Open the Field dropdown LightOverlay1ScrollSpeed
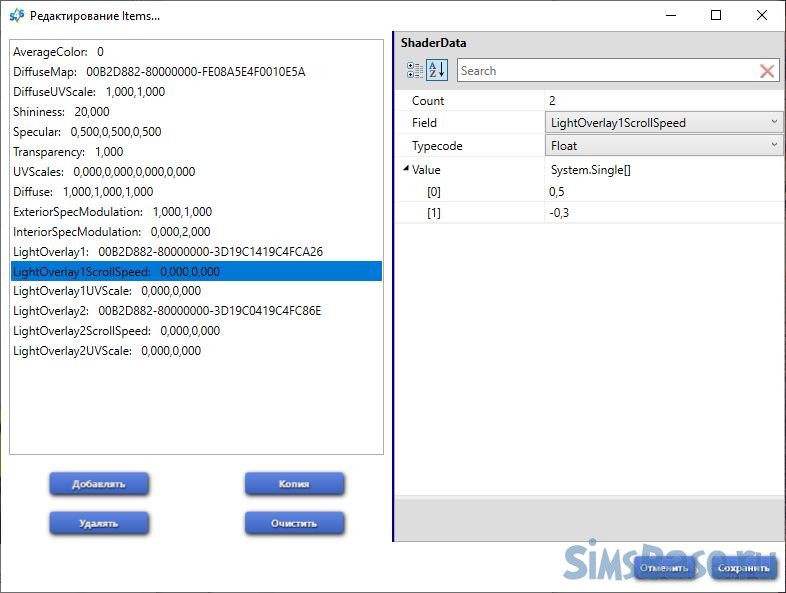This screenshot has width=786, height=593. (x=664, y=123)
